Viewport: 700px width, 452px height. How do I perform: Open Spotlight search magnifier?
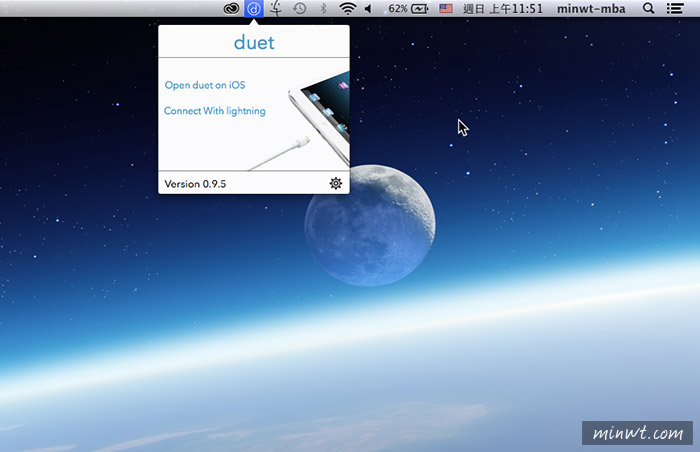click(x=648, y=8)
